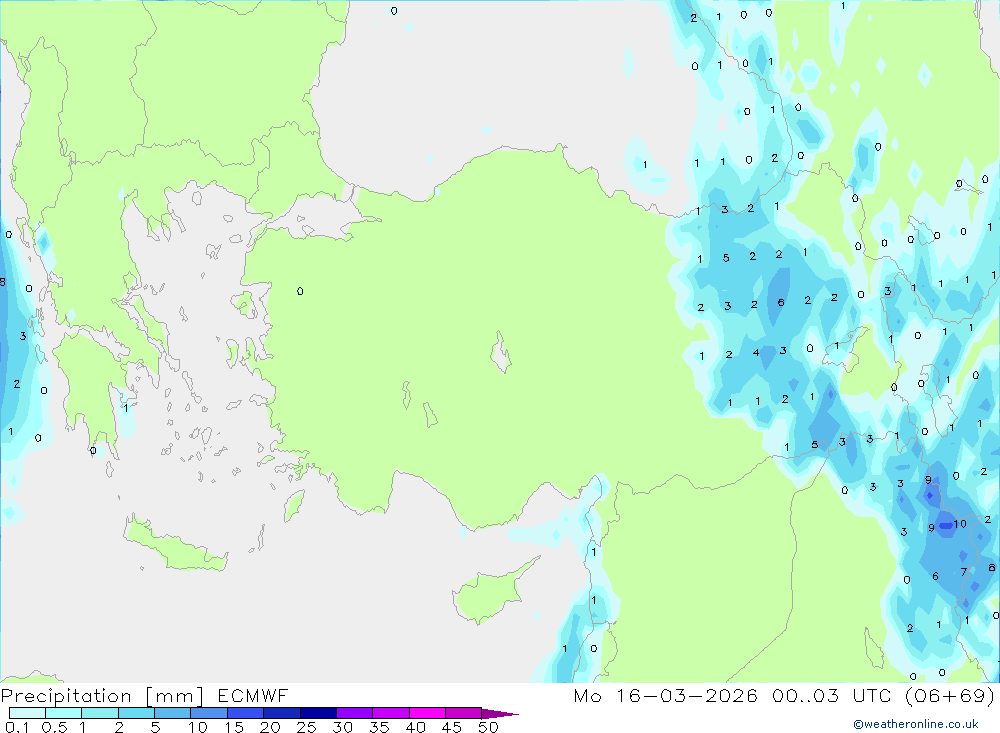Click the '0.5' legend scale label
The image size is (1000, 733).
click(x=55, y=727)
